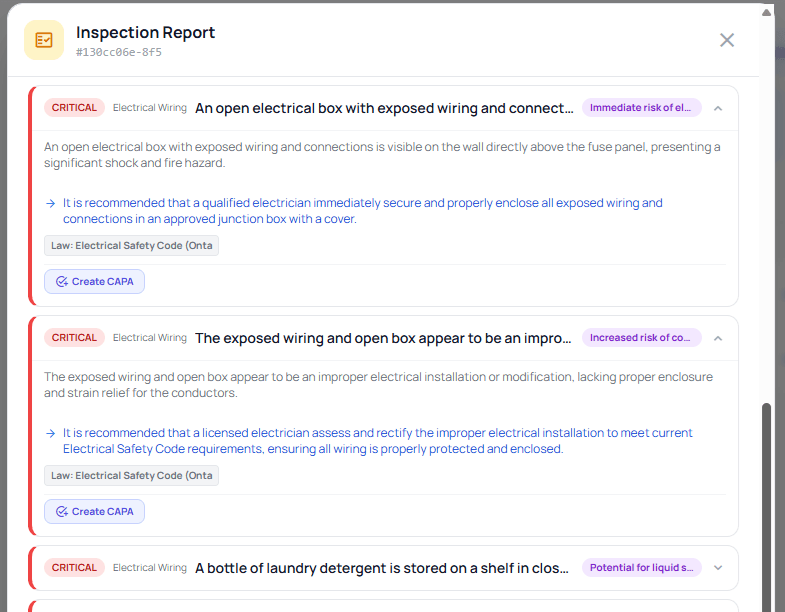Click the qualified electrician recommendation text
The height and width of the screenshot is (612, 785).
coord(362,211)
